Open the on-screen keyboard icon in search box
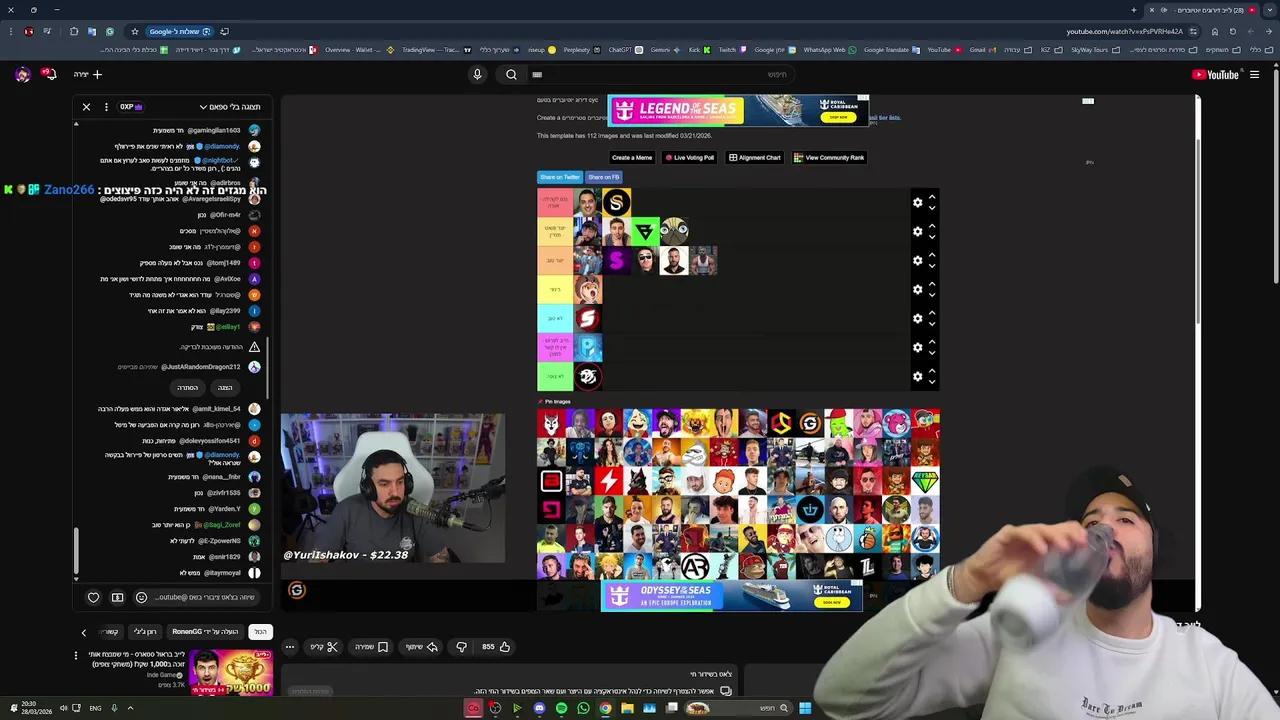This screenshot has height=720, width=1280. point(537,74)
